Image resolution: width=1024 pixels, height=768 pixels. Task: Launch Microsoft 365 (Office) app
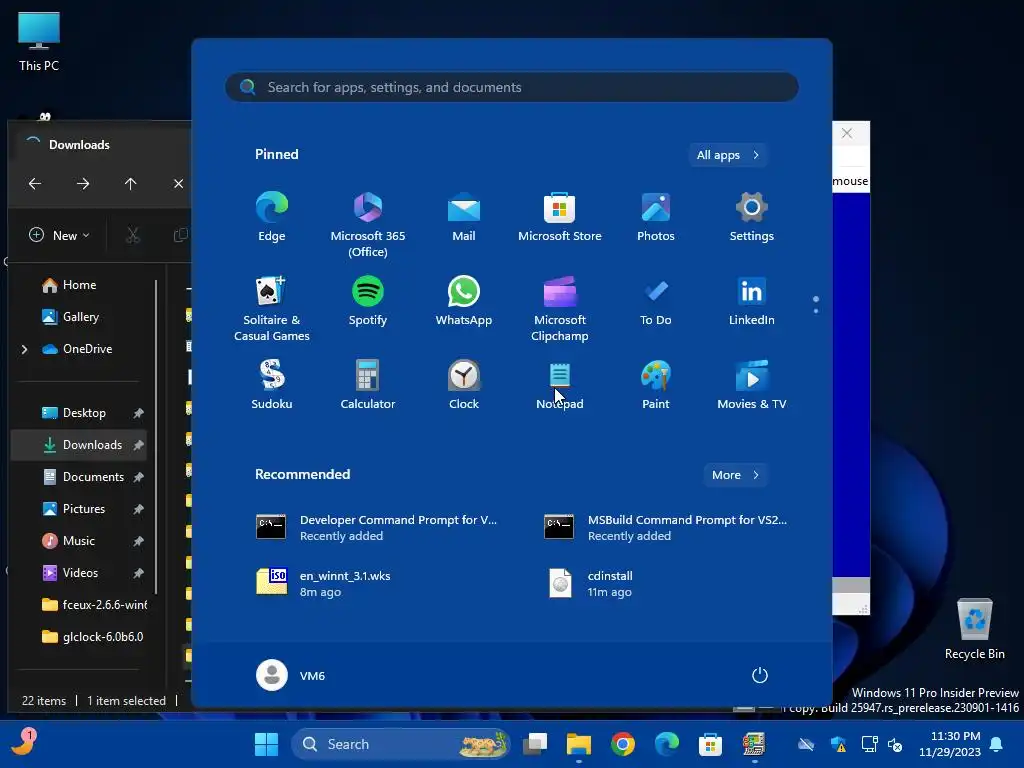tap(368, 225)
